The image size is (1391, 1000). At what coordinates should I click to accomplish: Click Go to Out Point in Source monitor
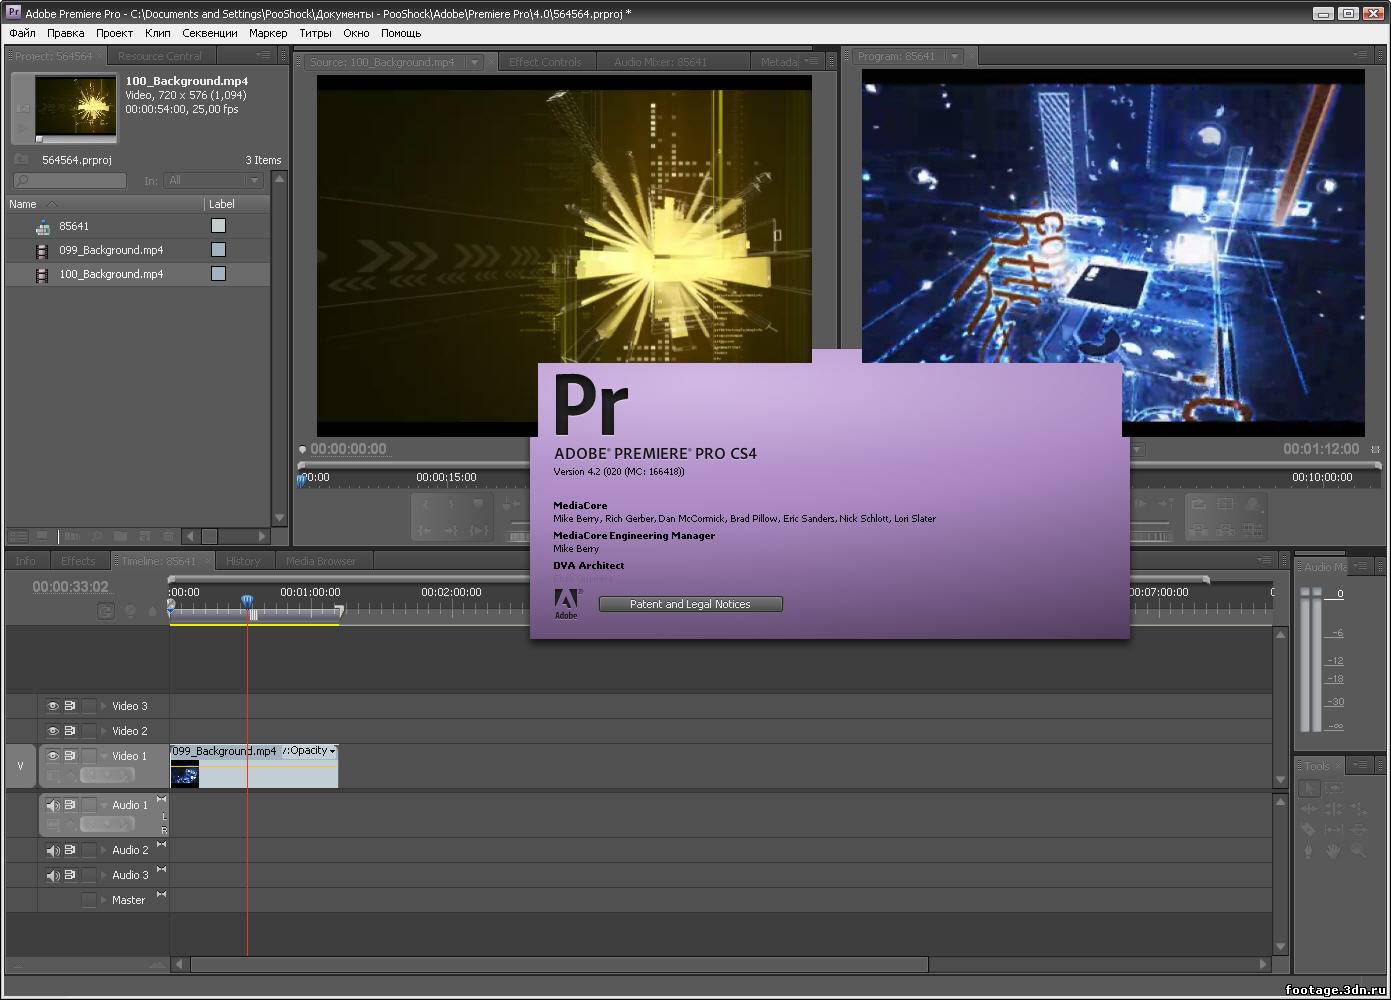[451, 531]
